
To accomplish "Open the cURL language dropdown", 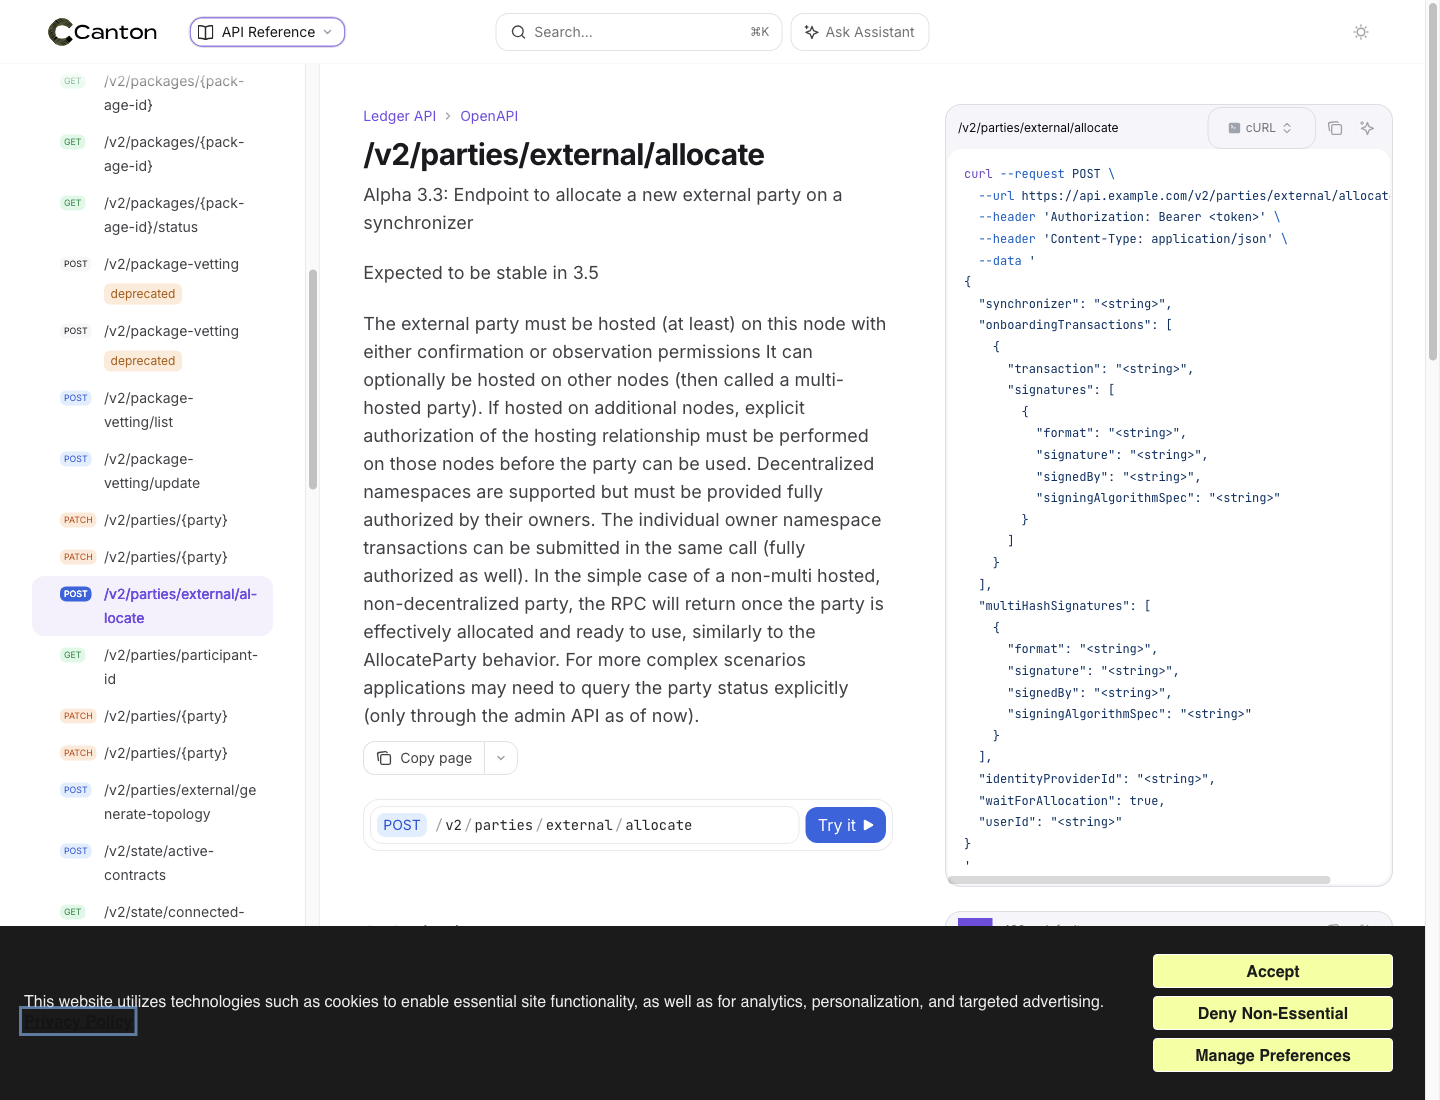I will [1261, 128].
